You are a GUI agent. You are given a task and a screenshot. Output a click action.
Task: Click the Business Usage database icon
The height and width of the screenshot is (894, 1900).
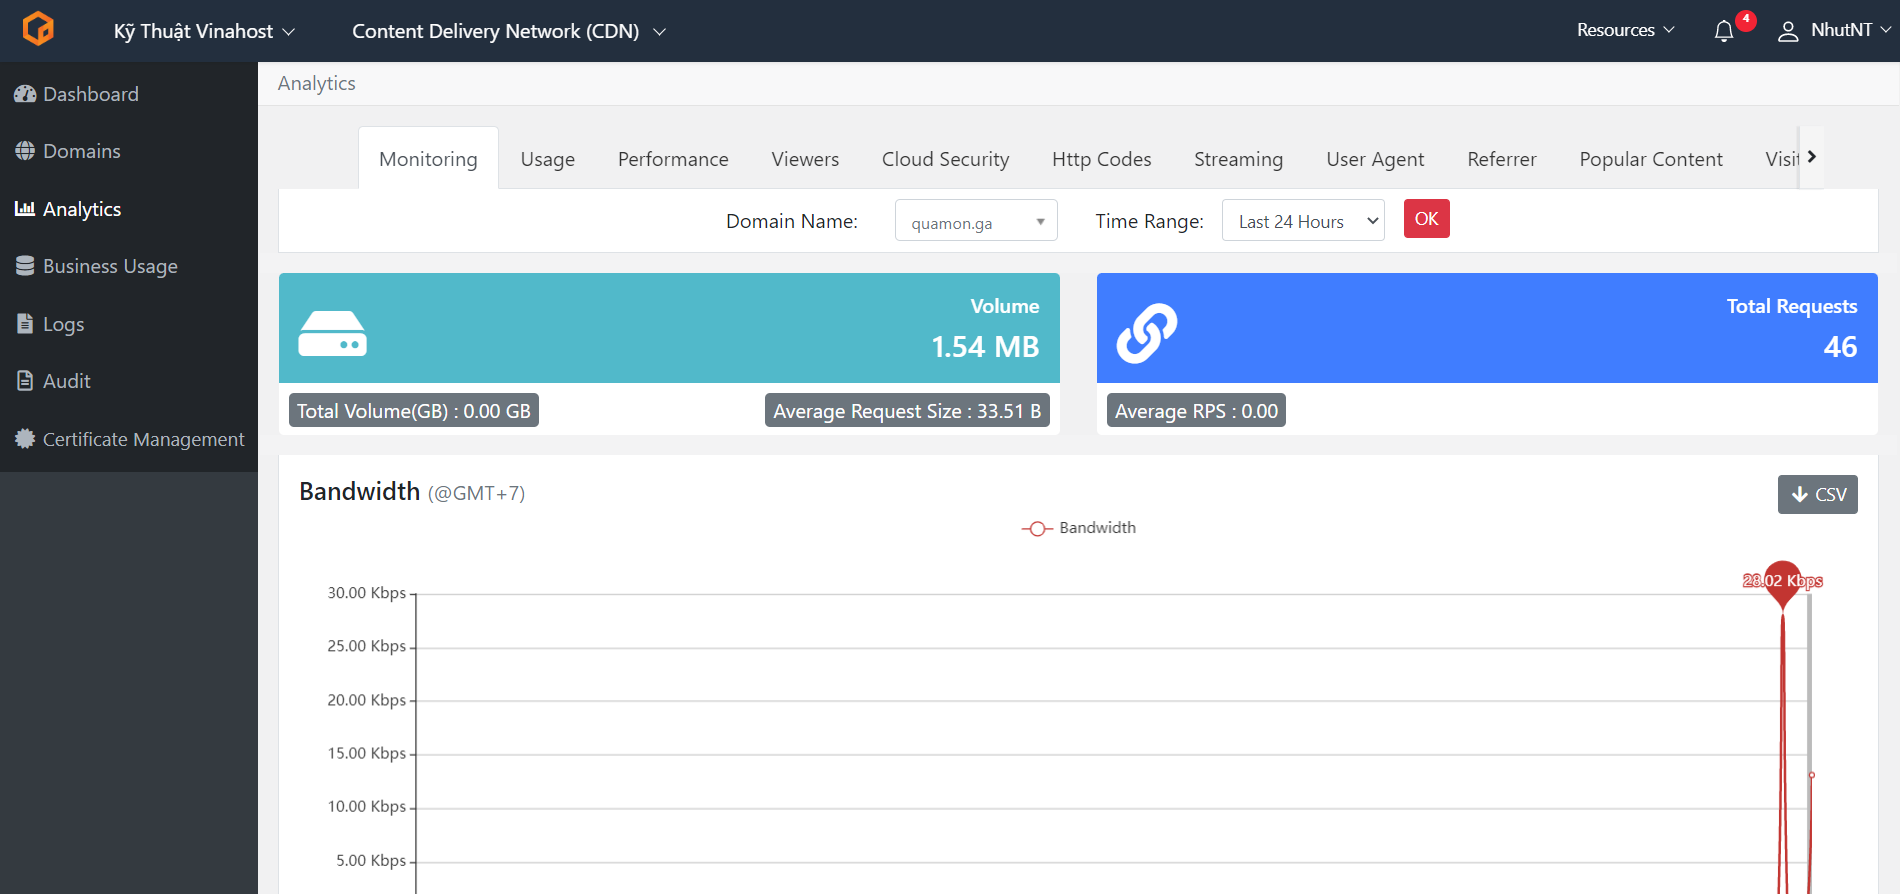pyautogui.click(x=25, y=266)
